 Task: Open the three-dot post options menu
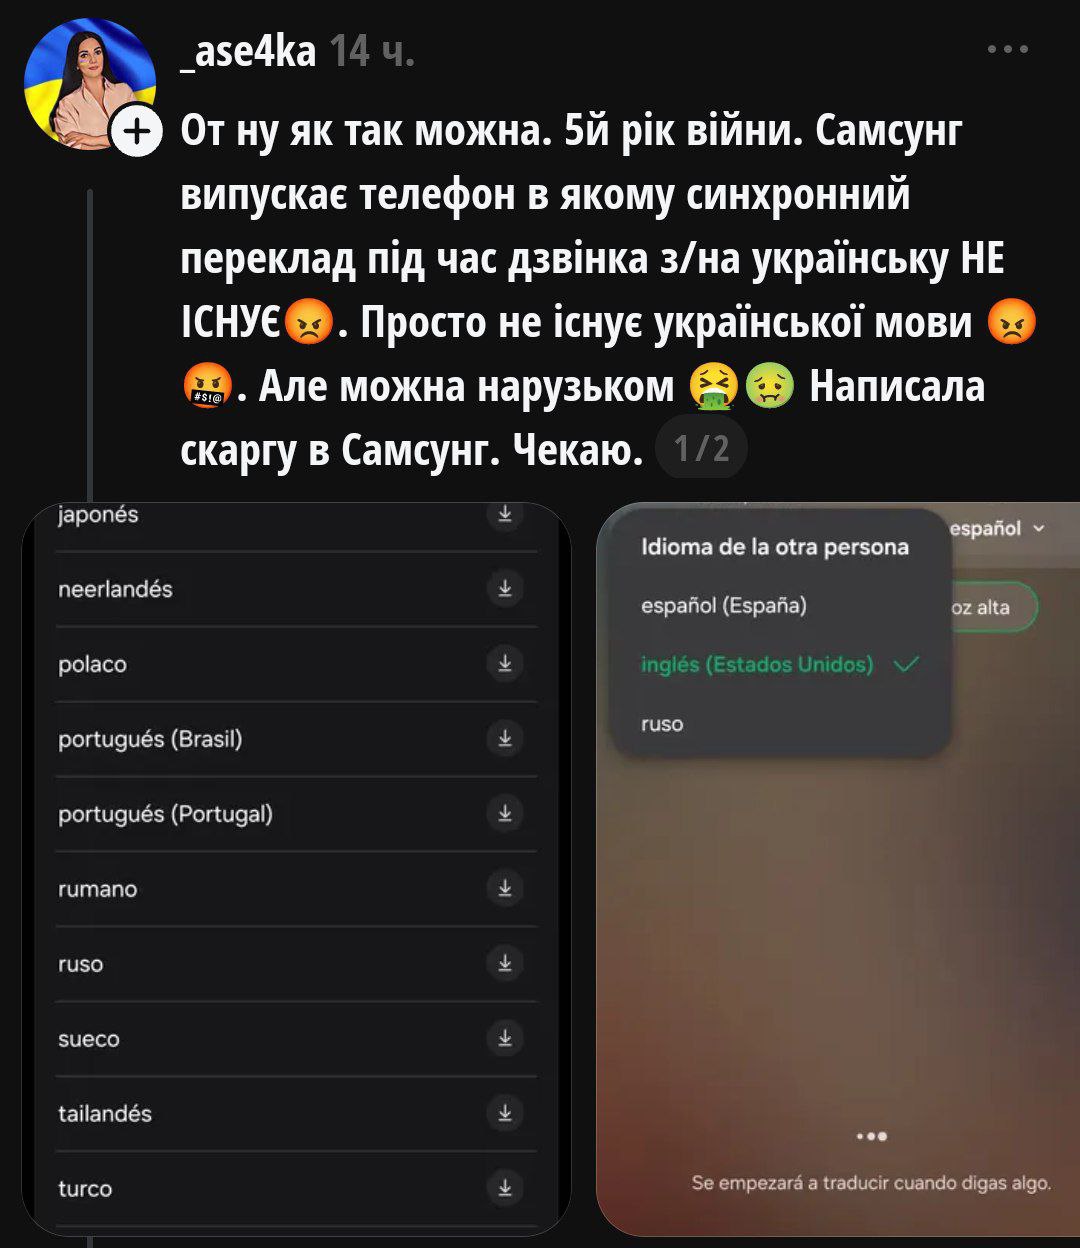[1007, 49]
